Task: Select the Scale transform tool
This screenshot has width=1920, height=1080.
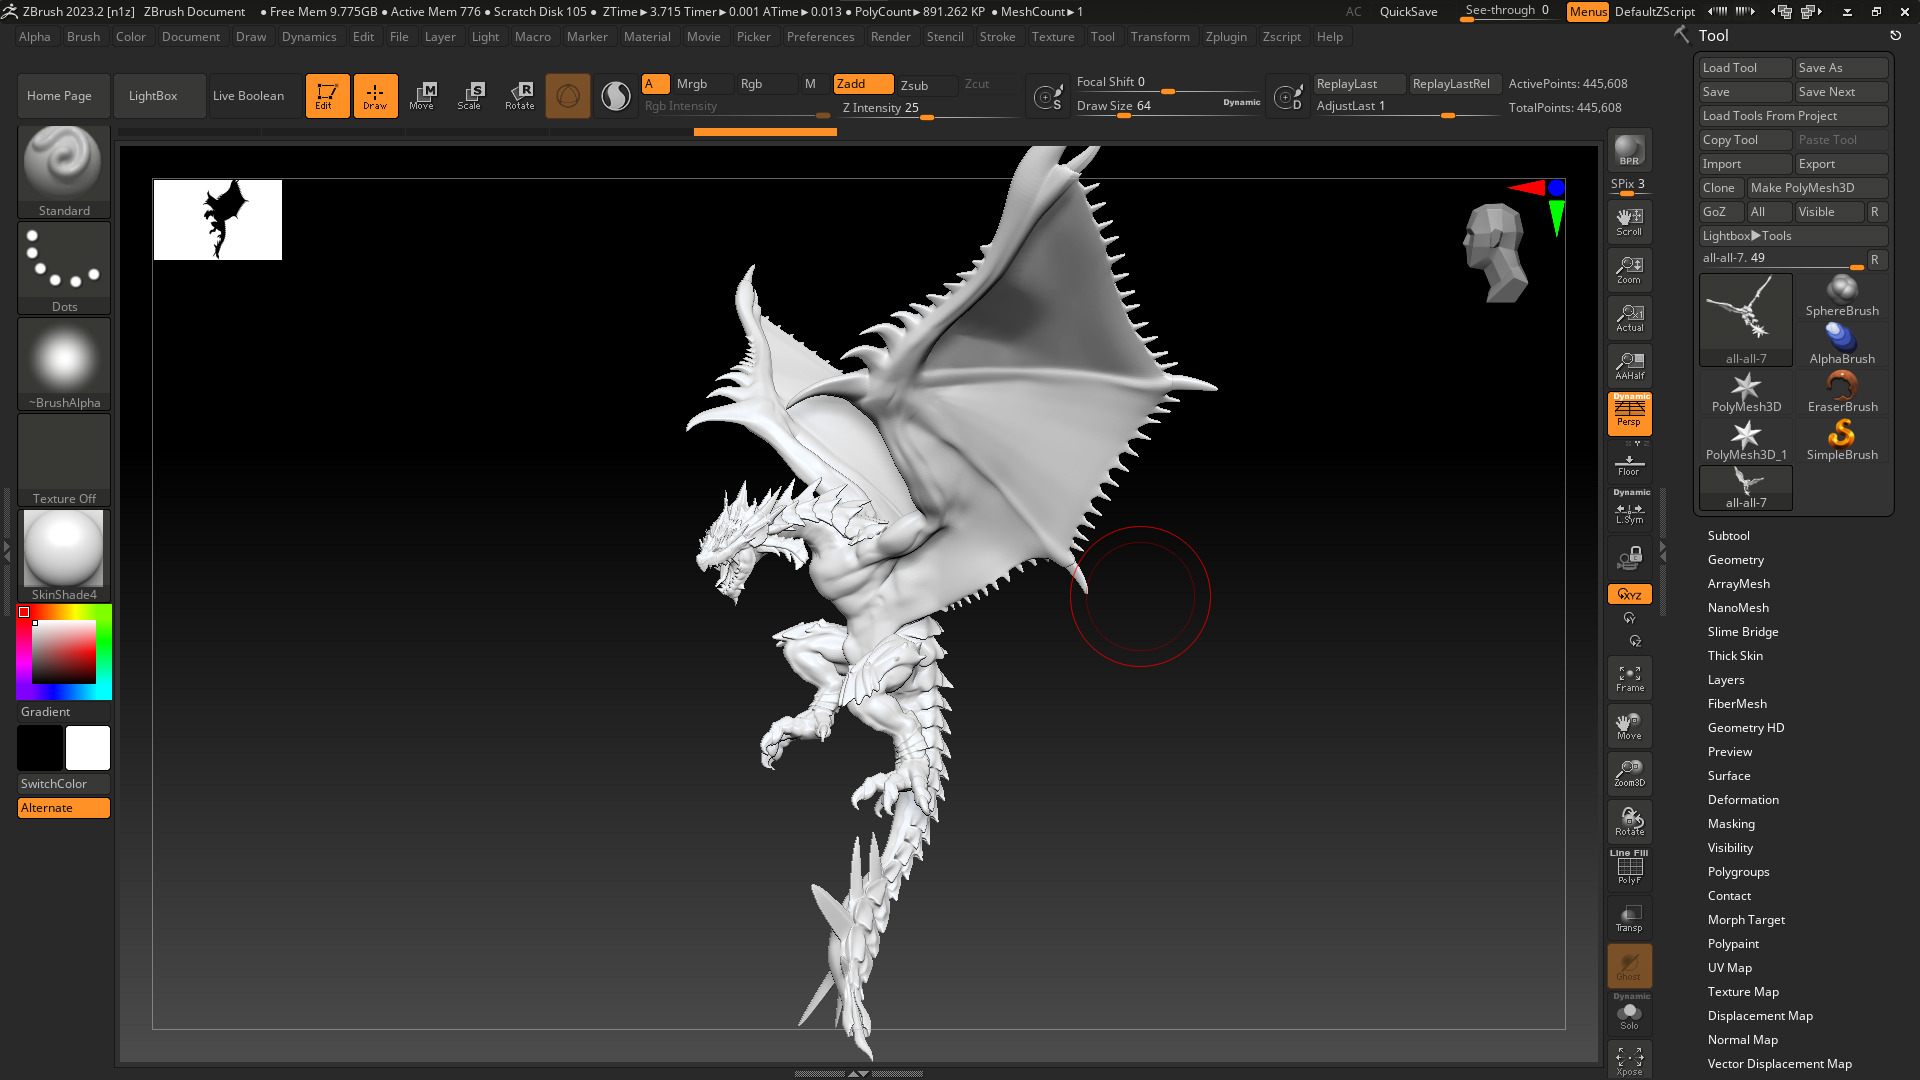Action: pos(470,96)
